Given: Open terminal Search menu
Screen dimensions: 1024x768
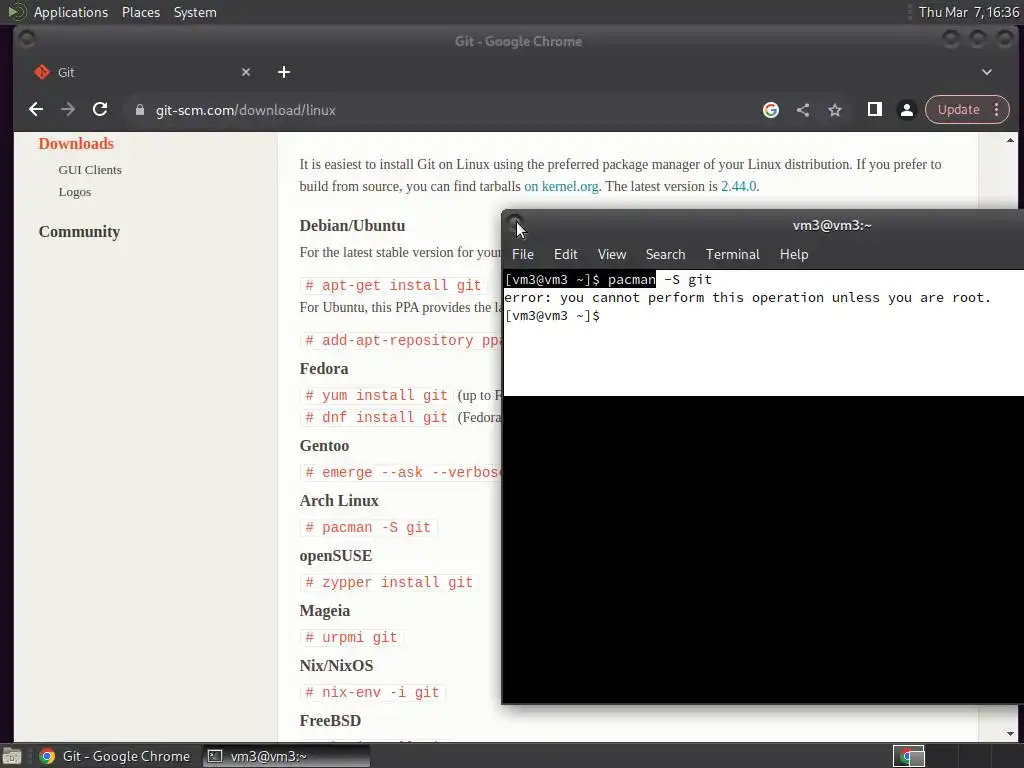Looking at the screenshot, I should [x=665, y=254].
